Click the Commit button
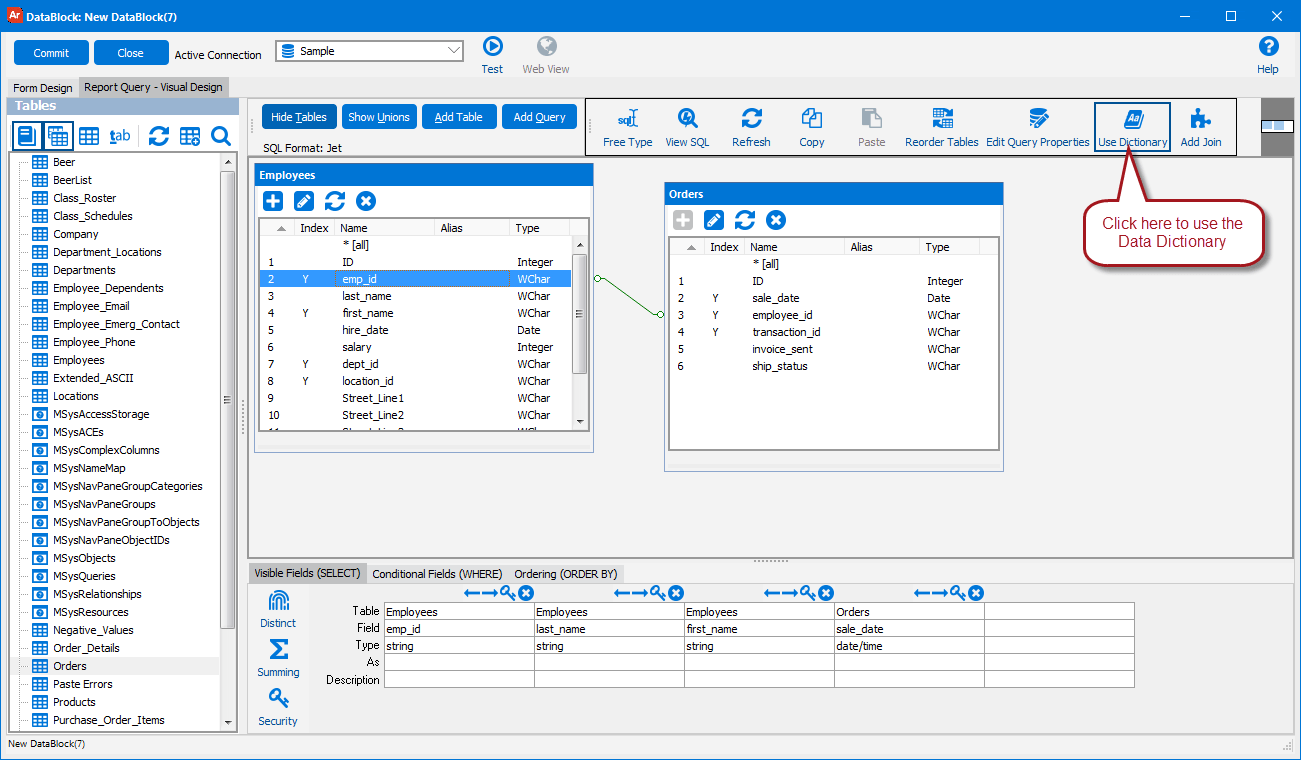Screen dimensions: 1301x760 [51, 53]
